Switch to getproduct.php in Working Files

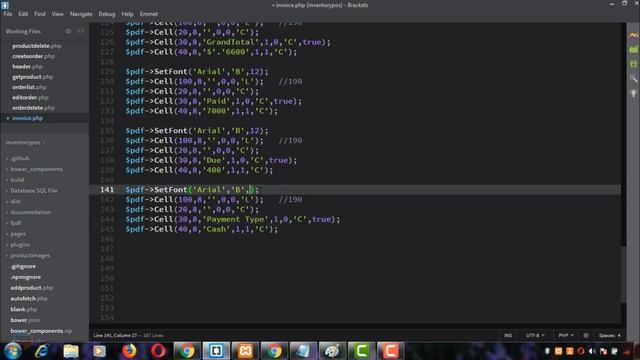coord(32,77)
